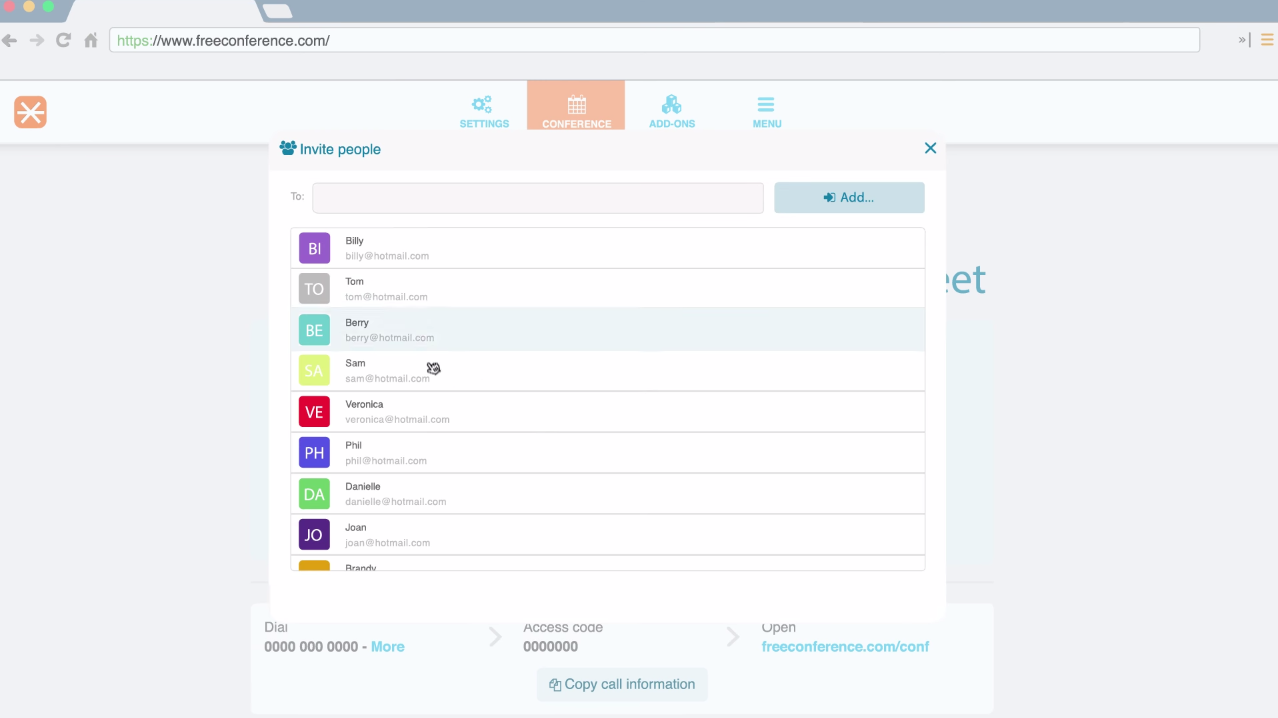Focus the To: recipient input field
The height and width of the screenshot is (718, 1278).
(538, 197)
